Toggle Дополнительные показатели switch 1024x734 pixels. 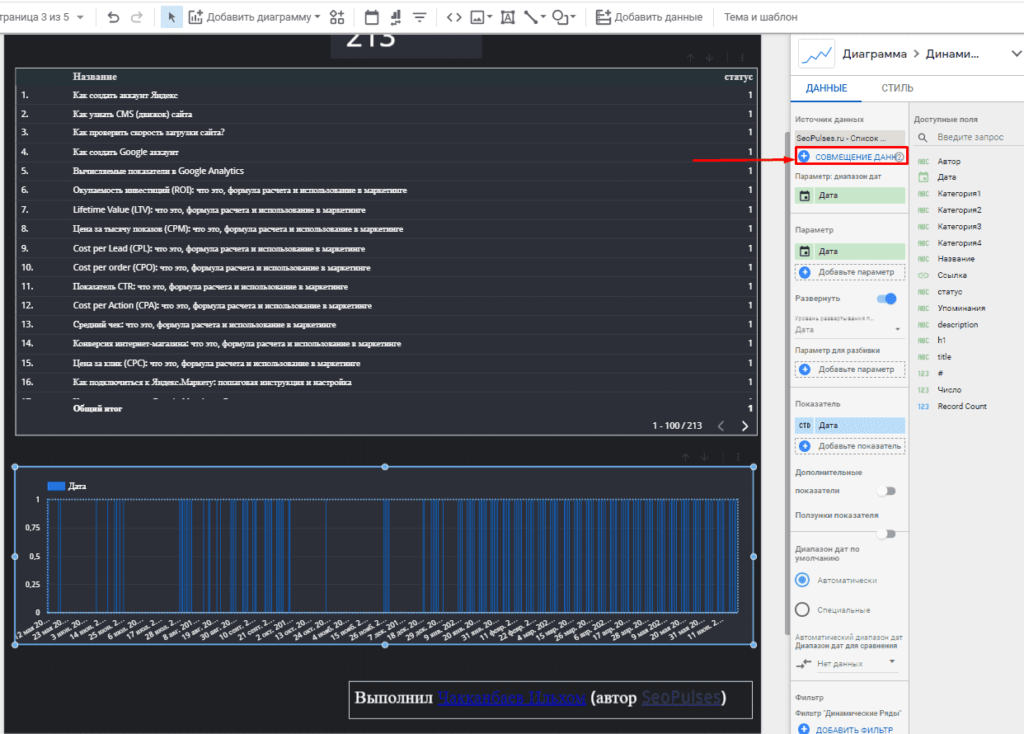pyautogui.click(x=887, y=491)
